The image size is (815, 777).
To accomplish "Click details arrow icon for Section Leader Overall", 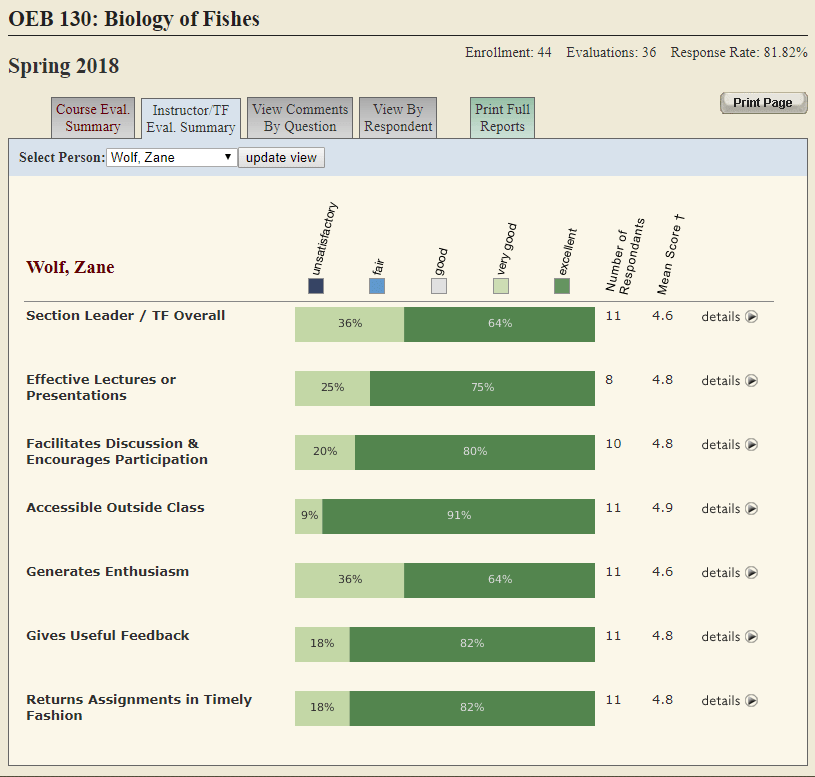I will 752,317.
